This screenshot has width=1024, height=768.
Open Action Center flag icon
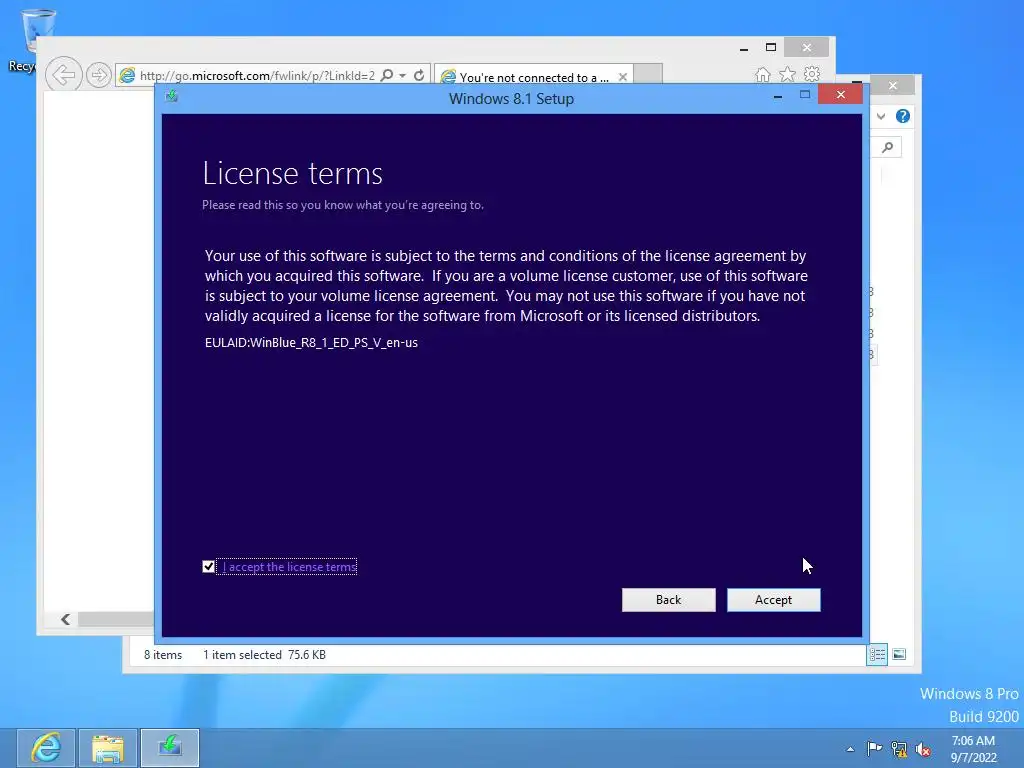(874, 748)
